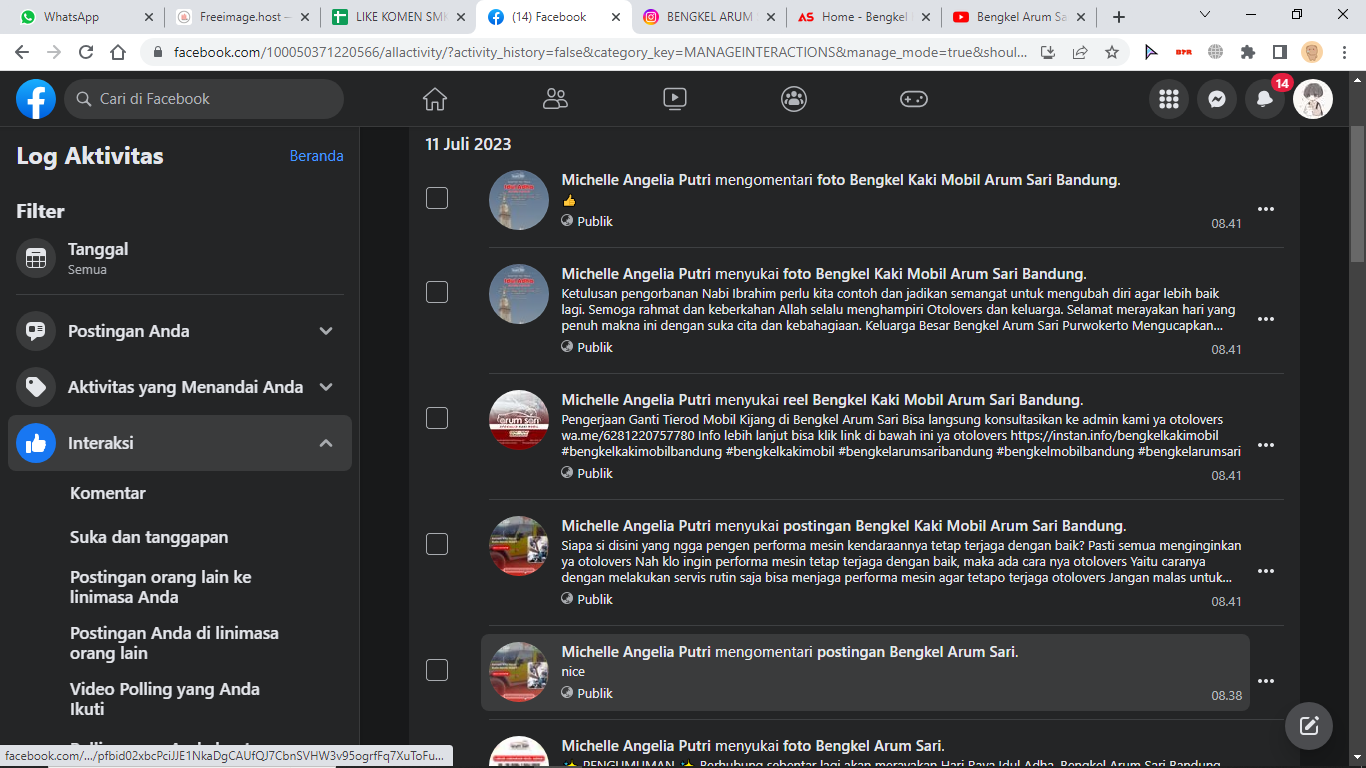The image size is (1366, 768).
Task: Click the Postingan Anda speech bubble icon
Action: pos(36,331)
